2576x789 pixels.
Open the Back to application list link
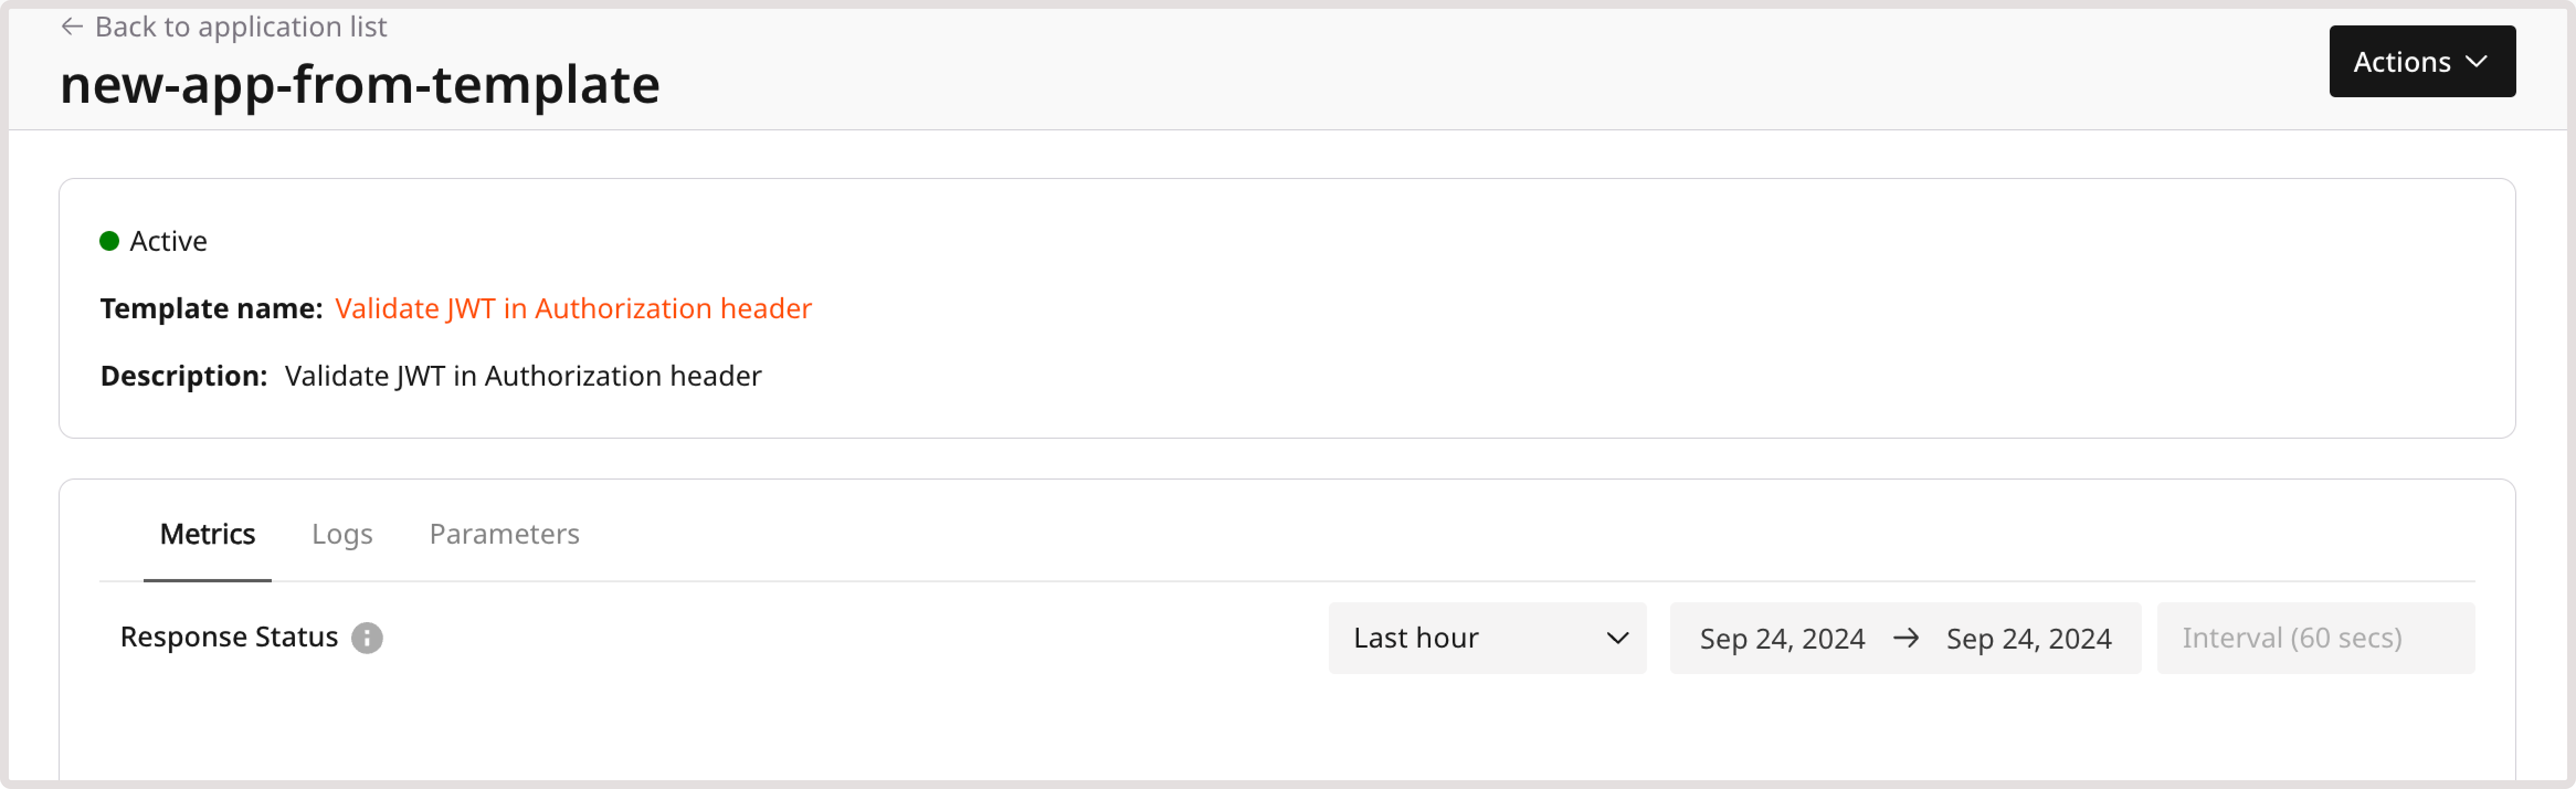(x=240, y=27)
